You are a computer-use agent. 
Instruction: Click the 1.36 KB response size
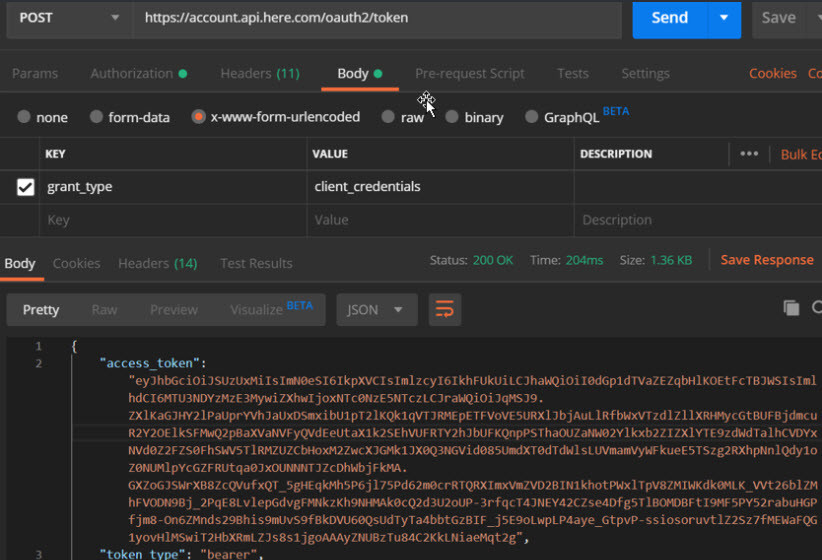point(671,260)
